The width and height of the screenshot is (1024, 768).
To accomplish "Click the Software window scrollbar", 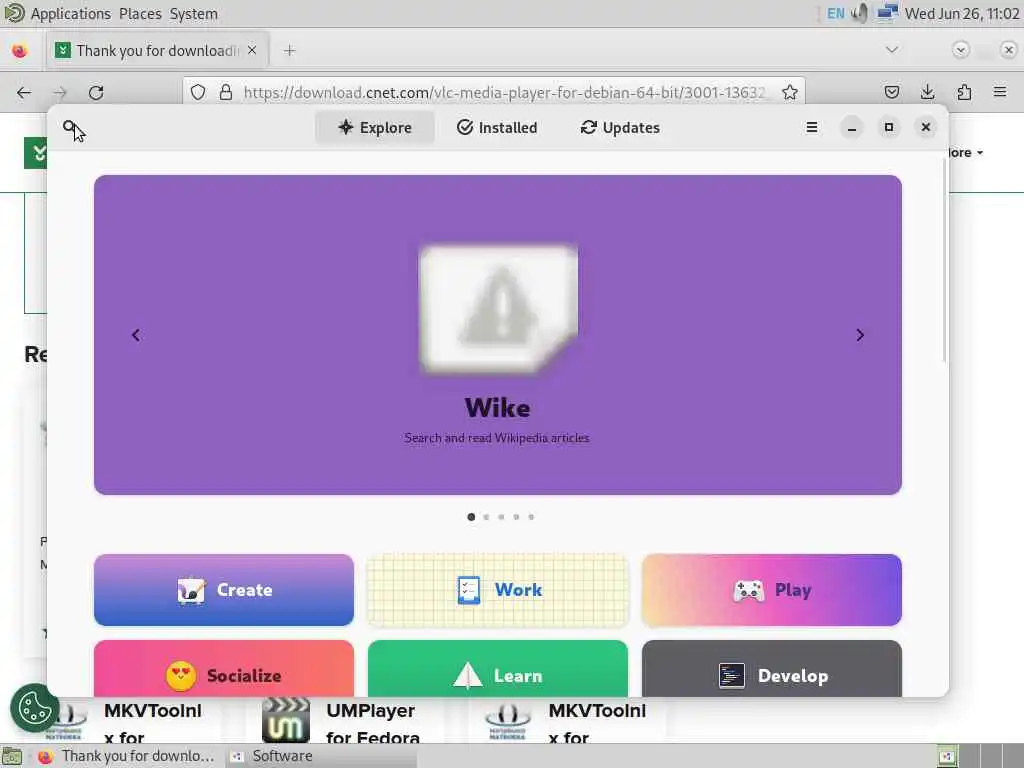I will pos(944,258).
